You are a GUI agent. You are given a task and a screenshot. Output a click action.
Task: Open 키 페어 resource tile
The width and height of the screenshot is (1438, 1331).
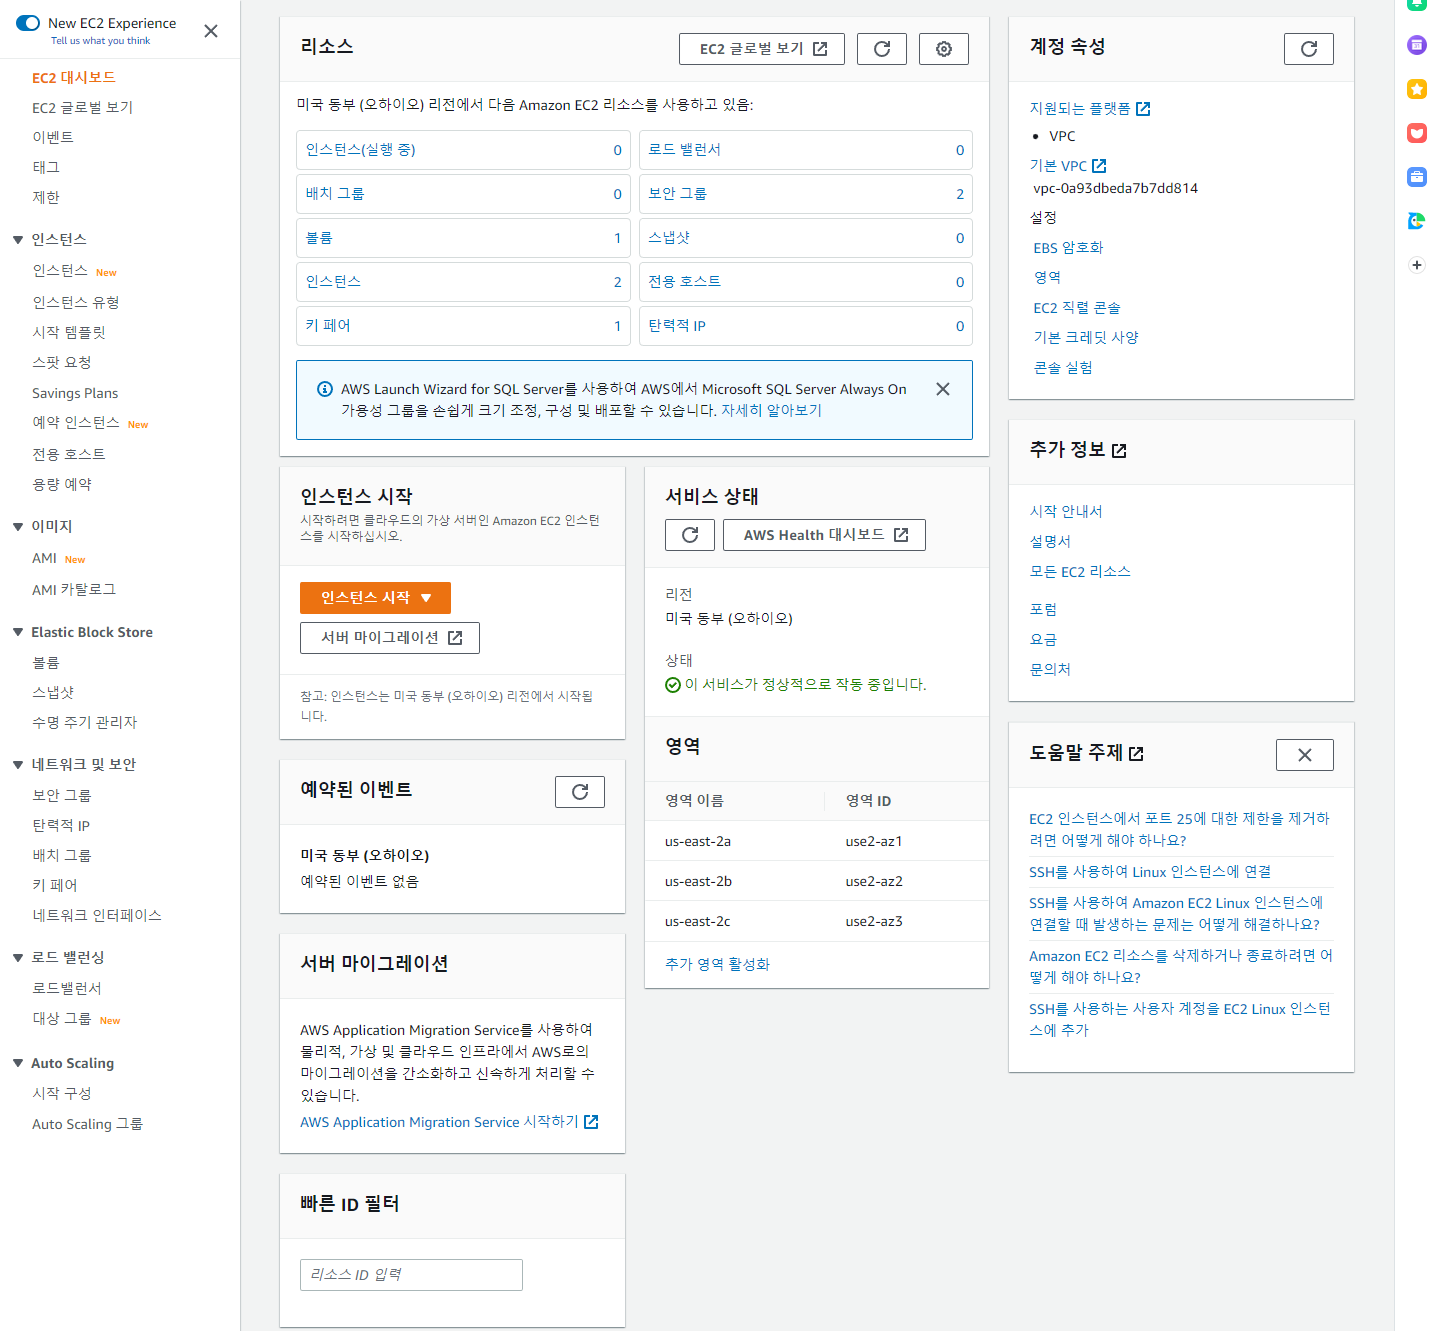(x=463, y=326)
